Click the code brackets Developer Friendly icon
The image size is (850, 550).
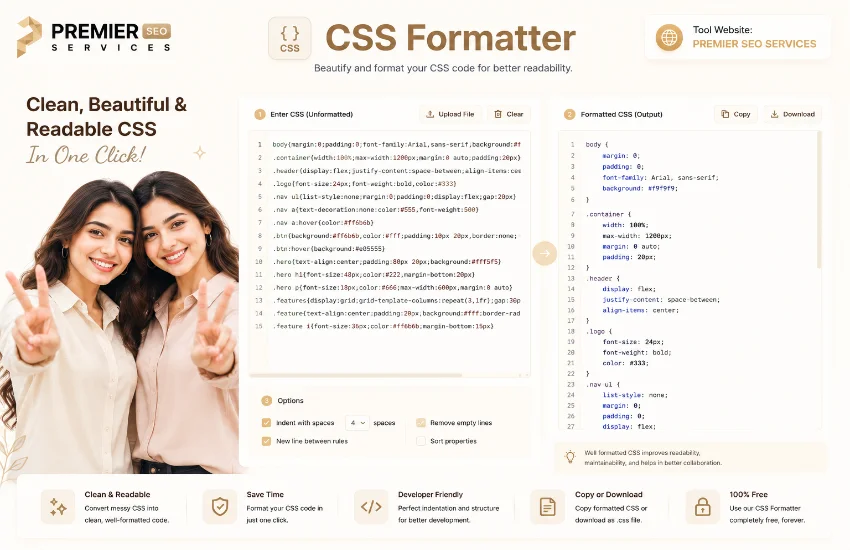(x=371, y=507)
